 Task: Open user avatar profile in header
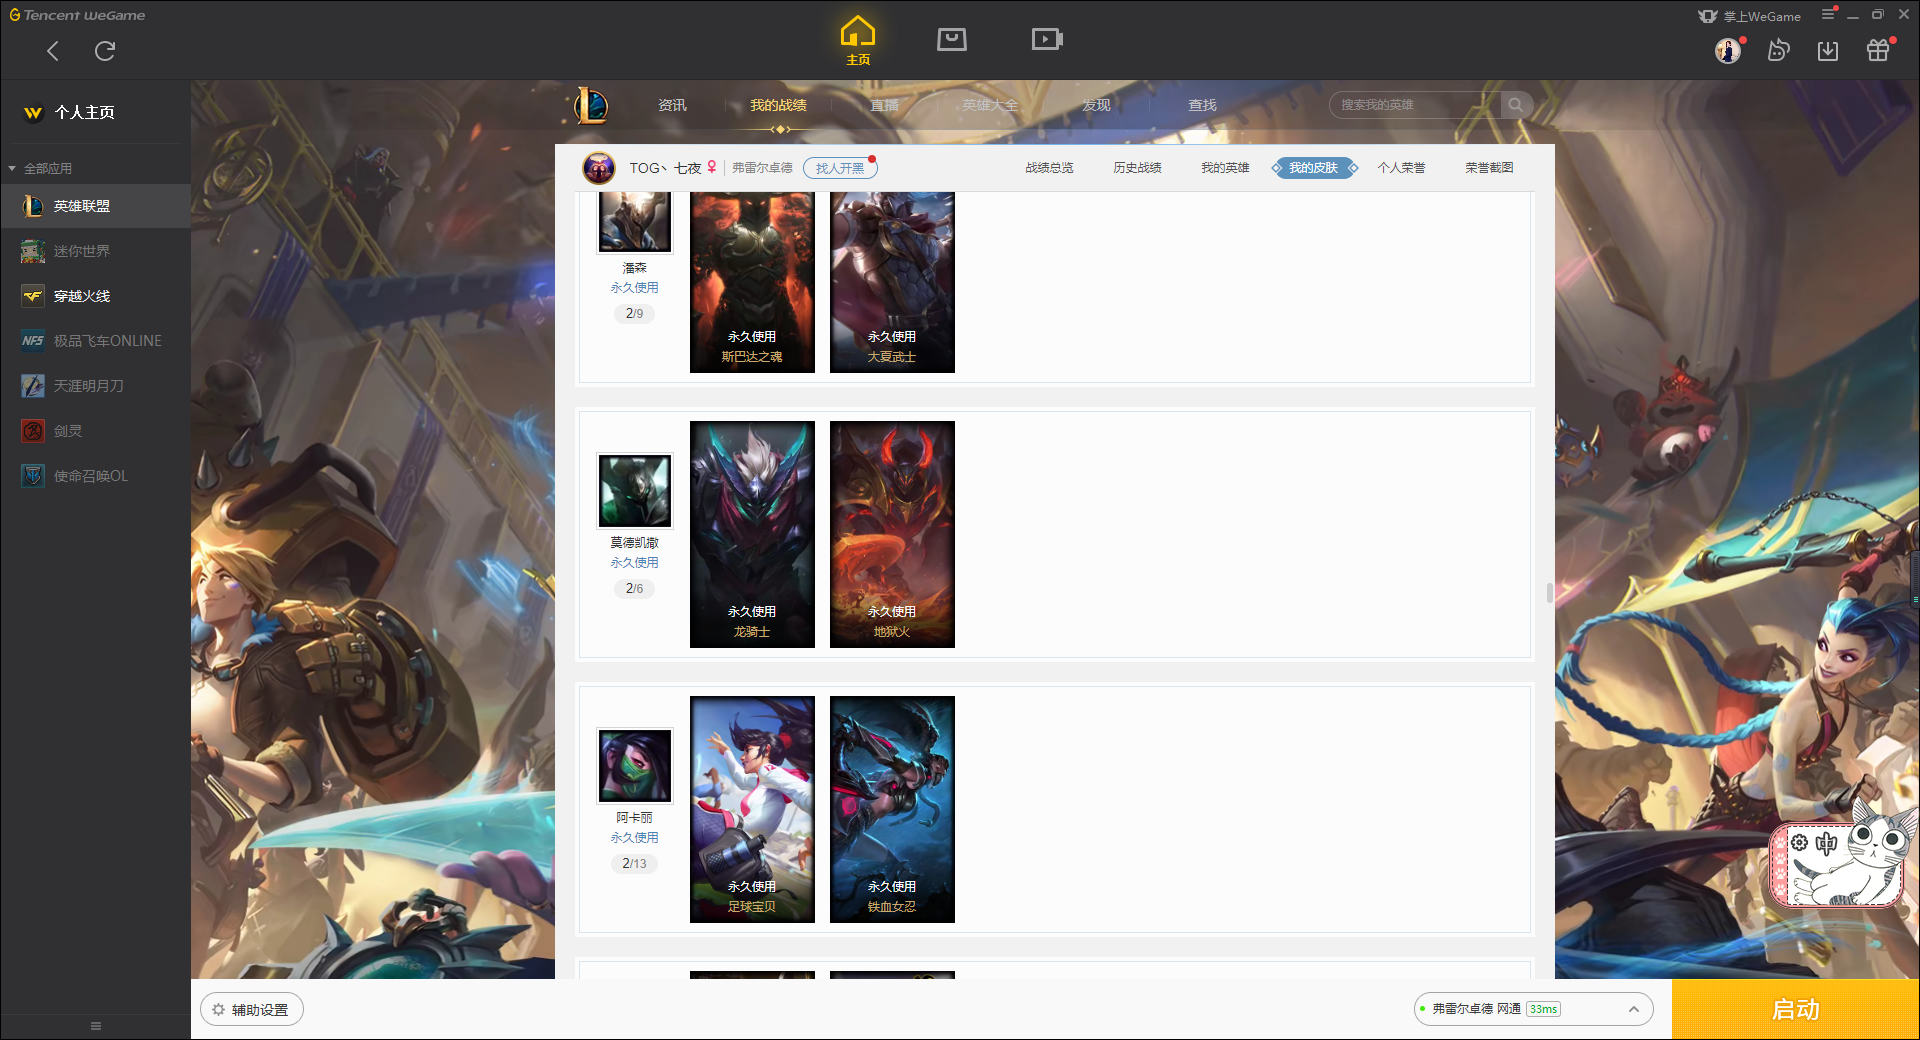click(x=1728, y=50)
